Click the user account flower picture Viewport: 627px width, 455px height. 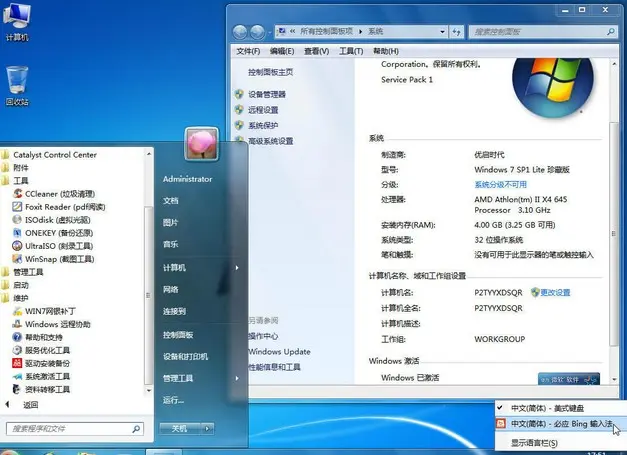click(x=202, y=144)
